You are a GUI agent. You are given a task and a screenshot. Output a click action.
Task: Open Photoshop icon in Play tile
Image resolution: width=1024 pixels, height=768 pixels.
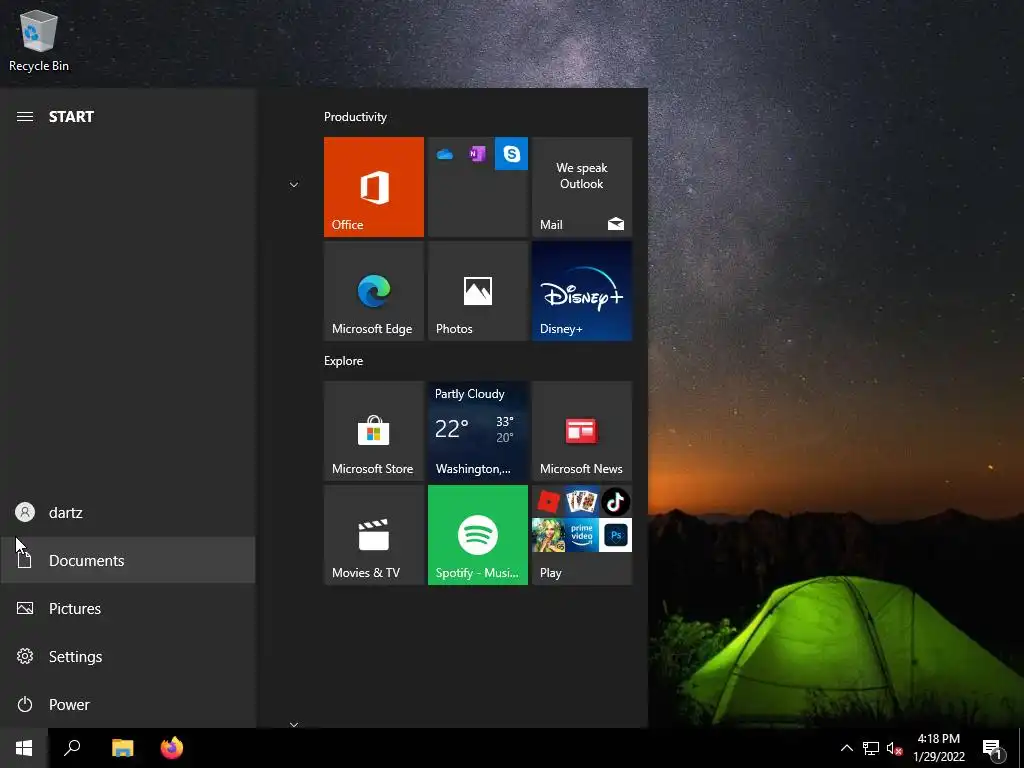pyautogui.click(x=615, y=535)
